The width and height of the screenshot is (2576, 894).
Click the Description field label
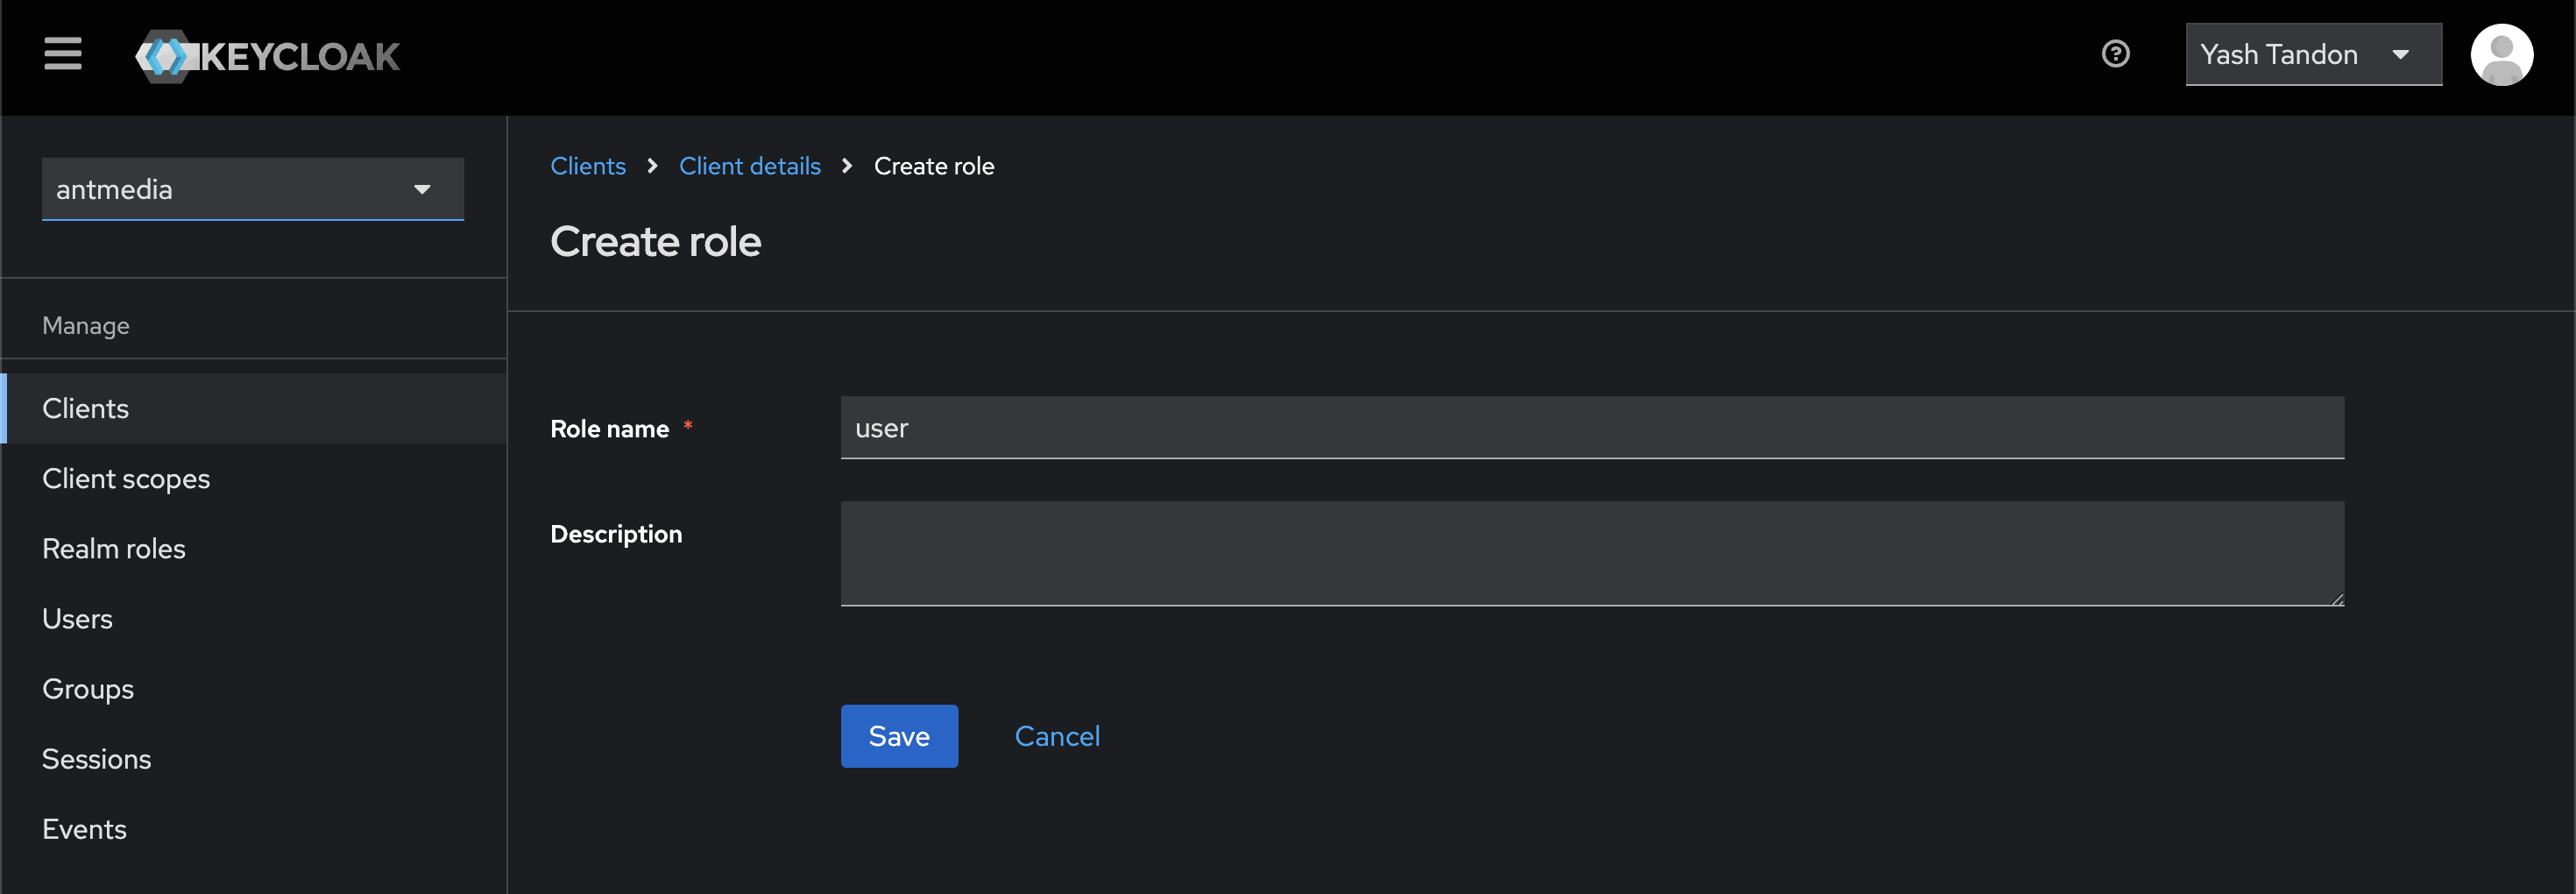616,534
